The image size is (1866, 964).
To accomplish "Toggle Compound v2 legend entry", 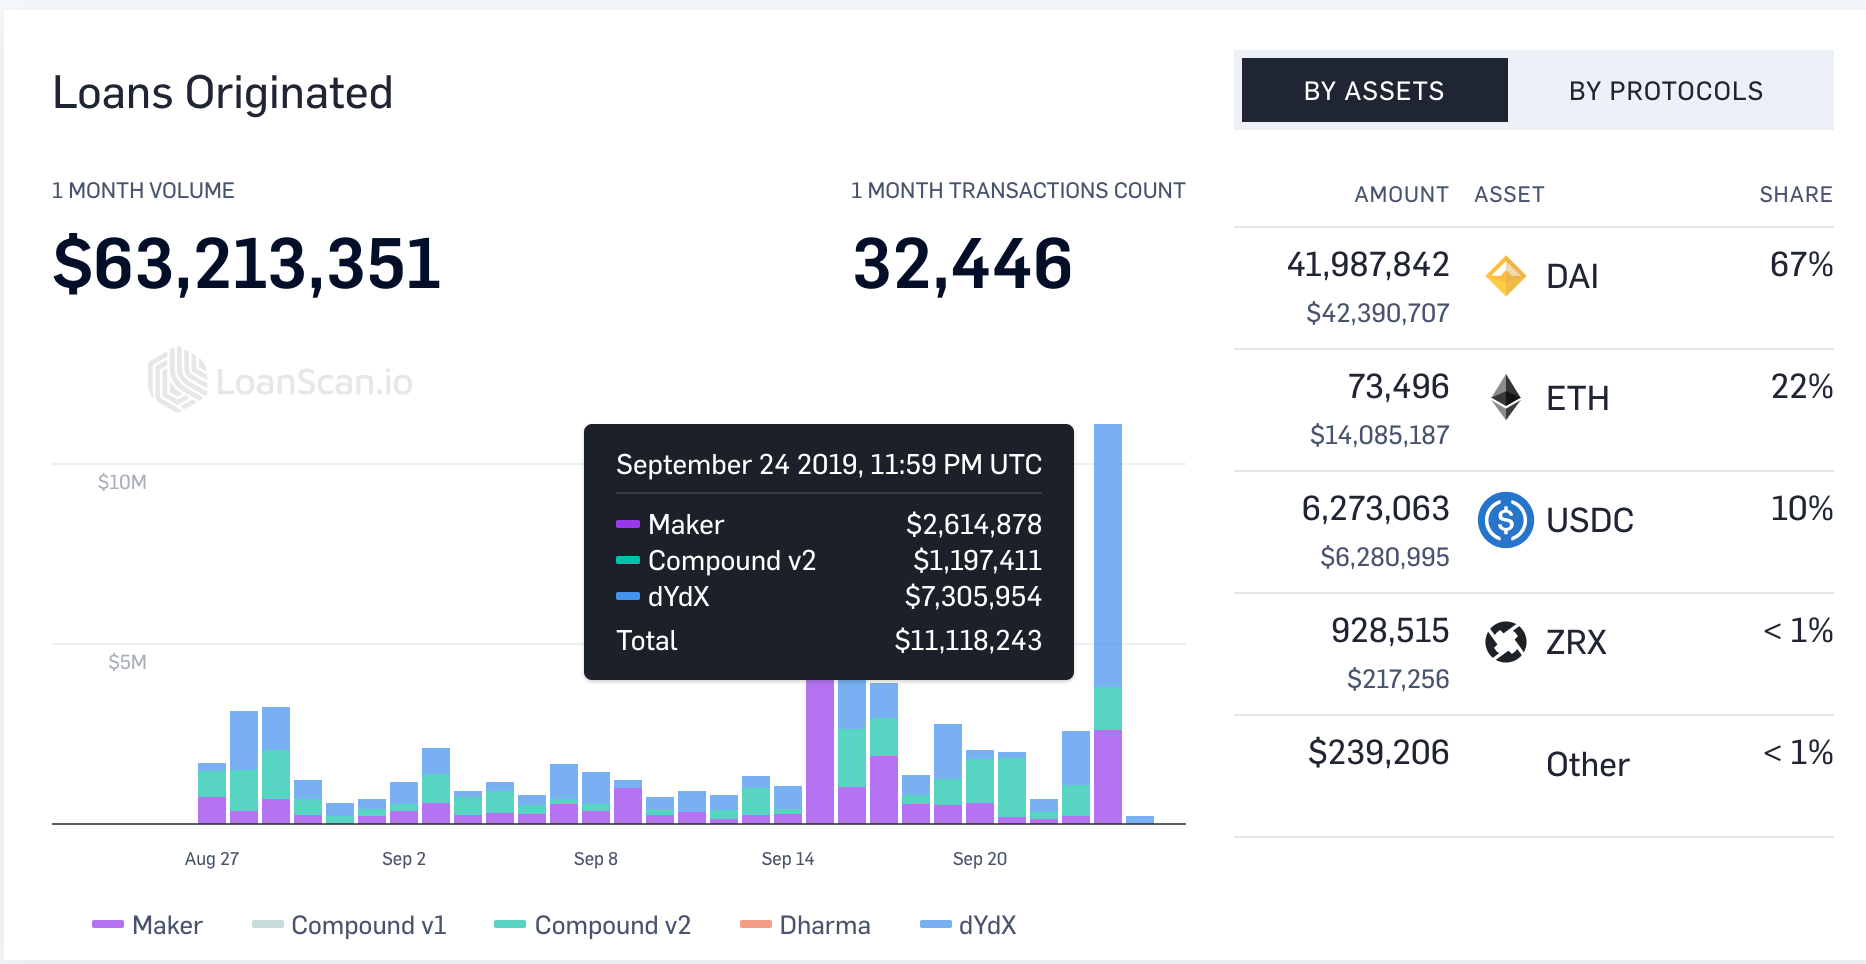I will [593, 925].
